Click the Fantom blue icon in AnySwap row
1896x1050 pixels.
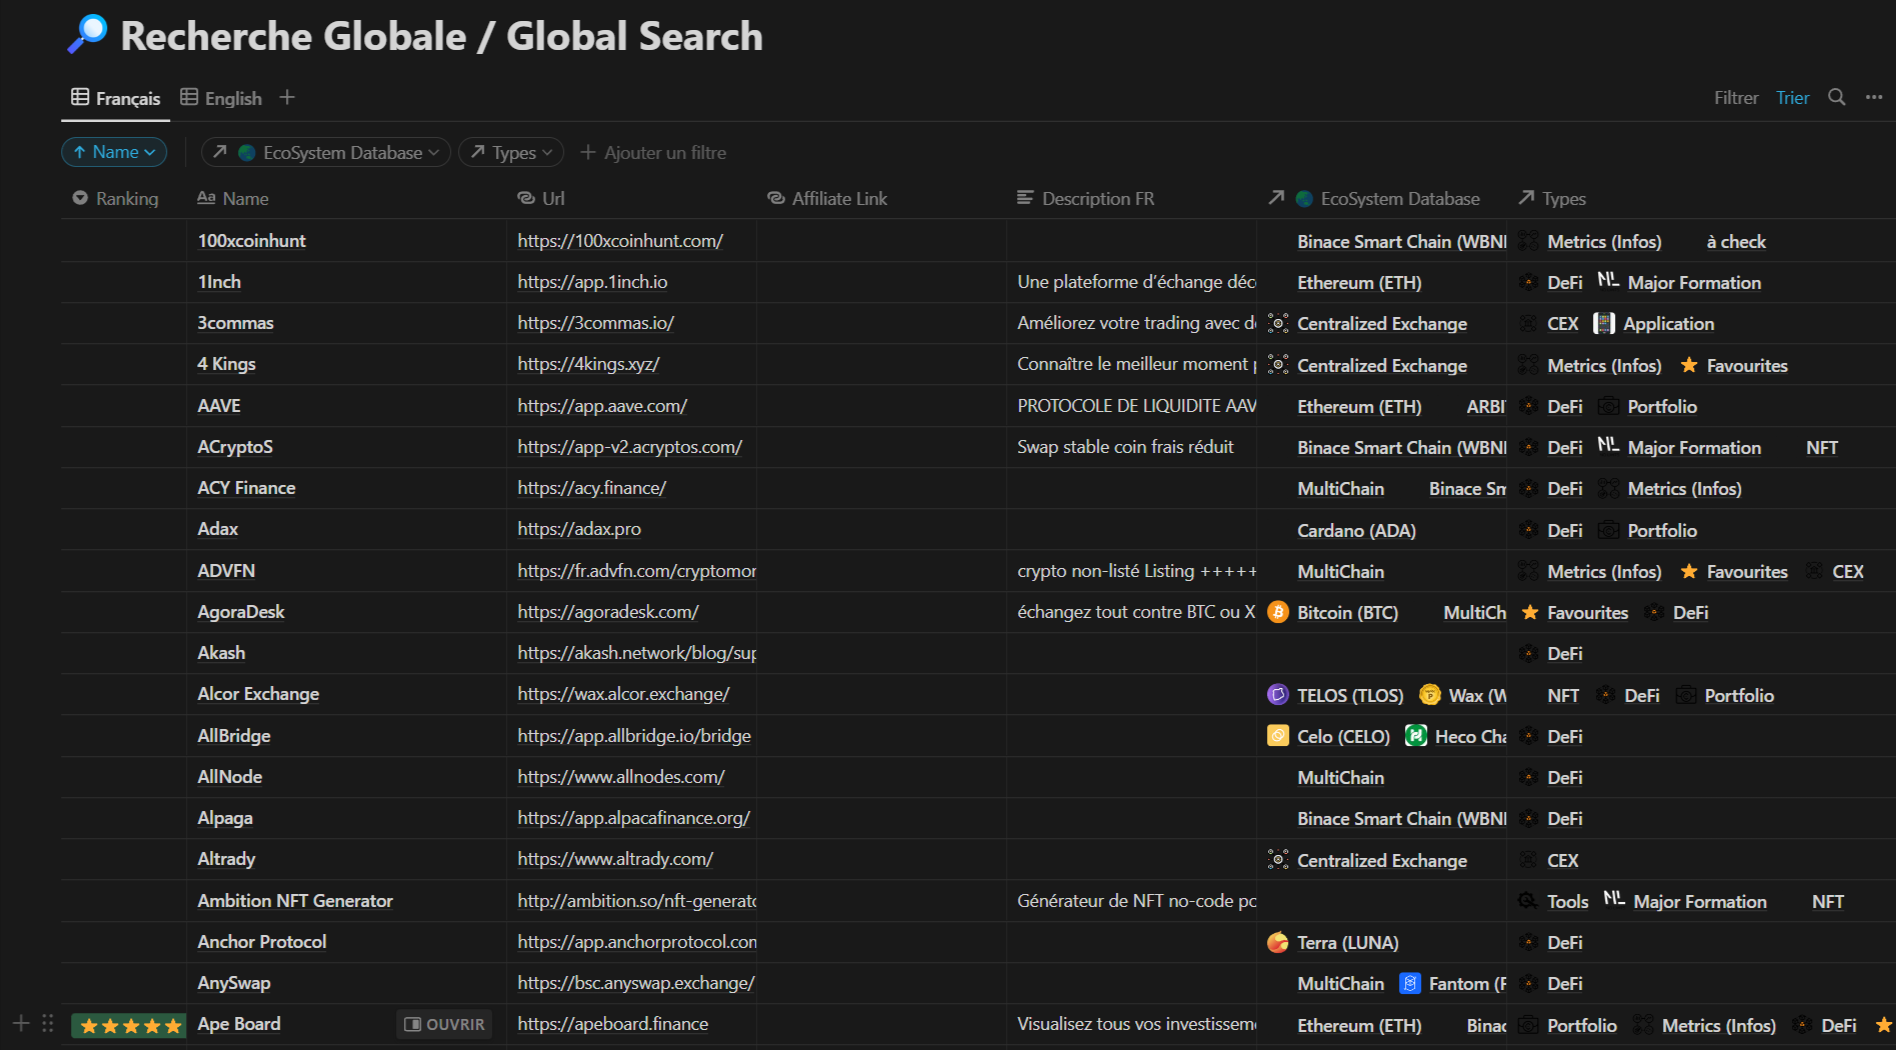tap(1410, 983)
